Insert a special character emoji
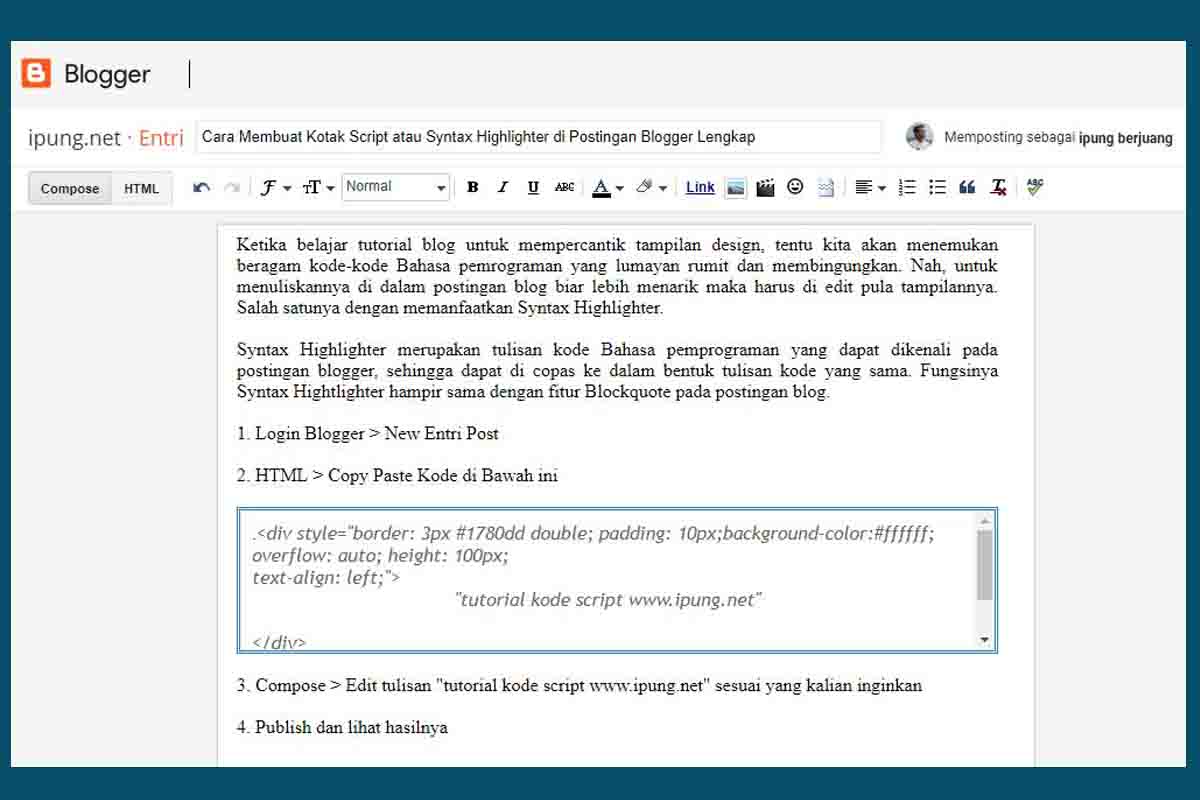The image size is (1200, 800). click(x=795, y=186)
